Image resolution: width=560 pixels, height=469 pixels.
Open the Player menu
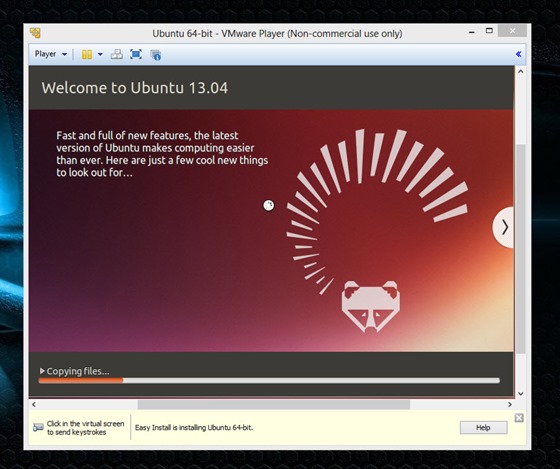pyautogui.click(x=50, y=54)
